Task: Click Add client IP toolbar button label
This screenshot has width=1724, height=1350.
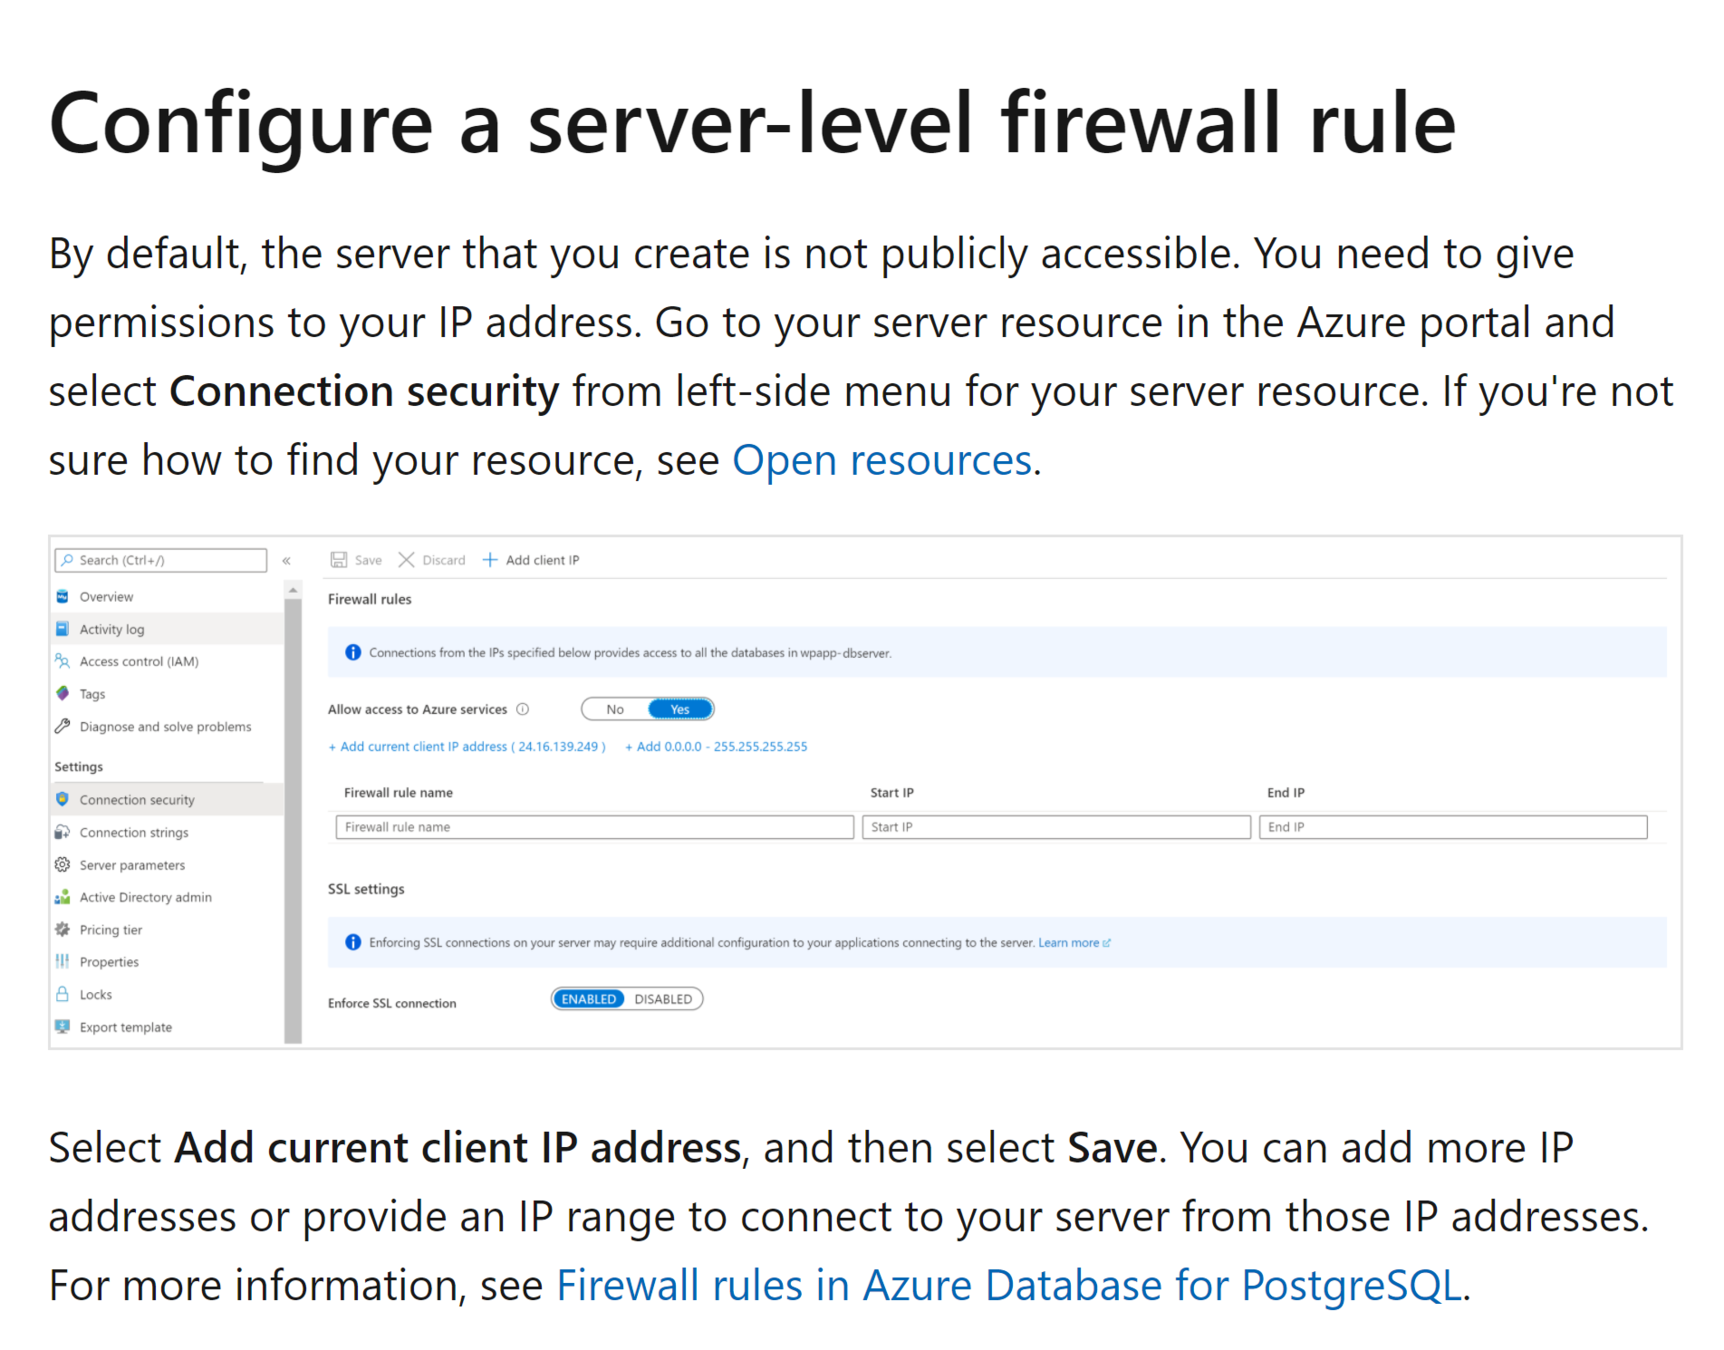Action: 542,560
